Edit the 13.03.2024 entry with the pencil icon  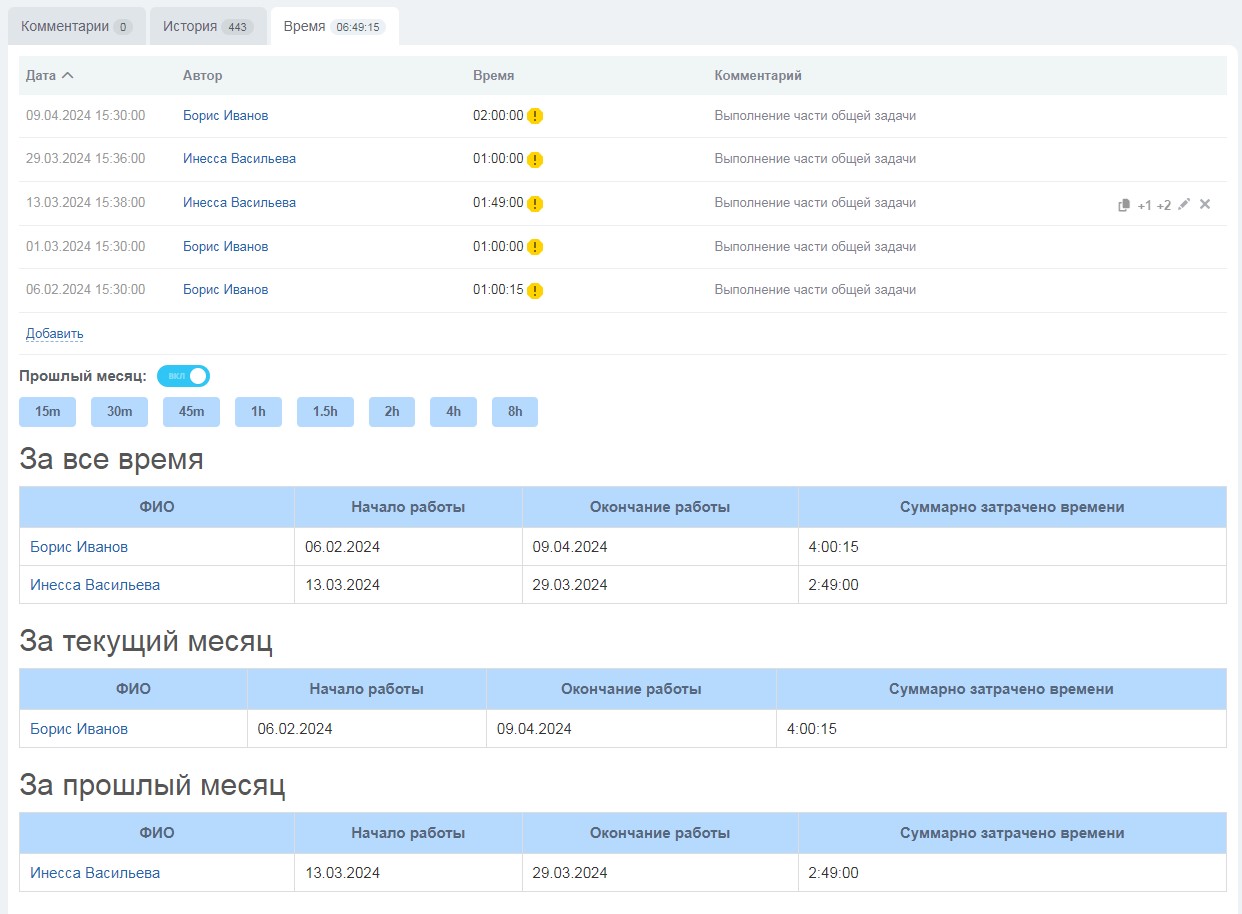(x=1184, y=204)
